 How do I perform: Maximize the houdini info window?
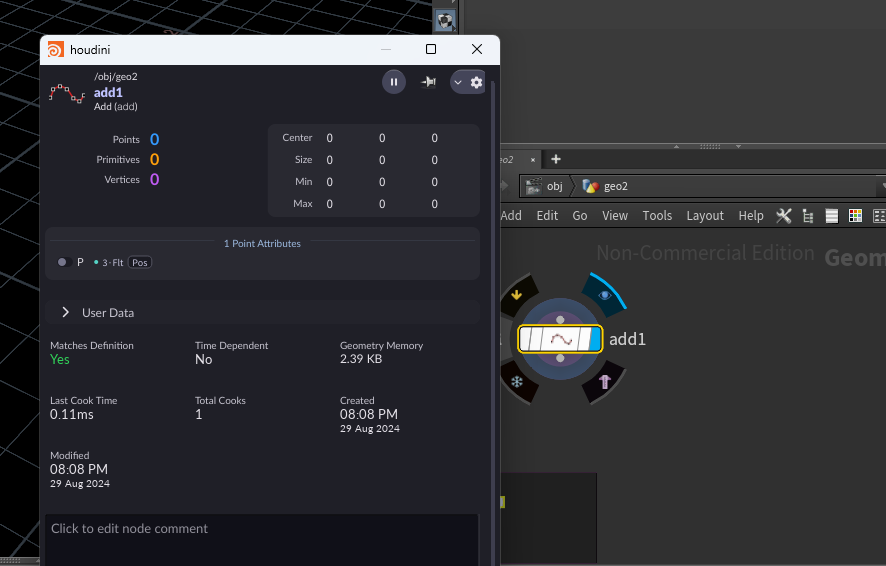pyautogui.click(x=431, y=49)
